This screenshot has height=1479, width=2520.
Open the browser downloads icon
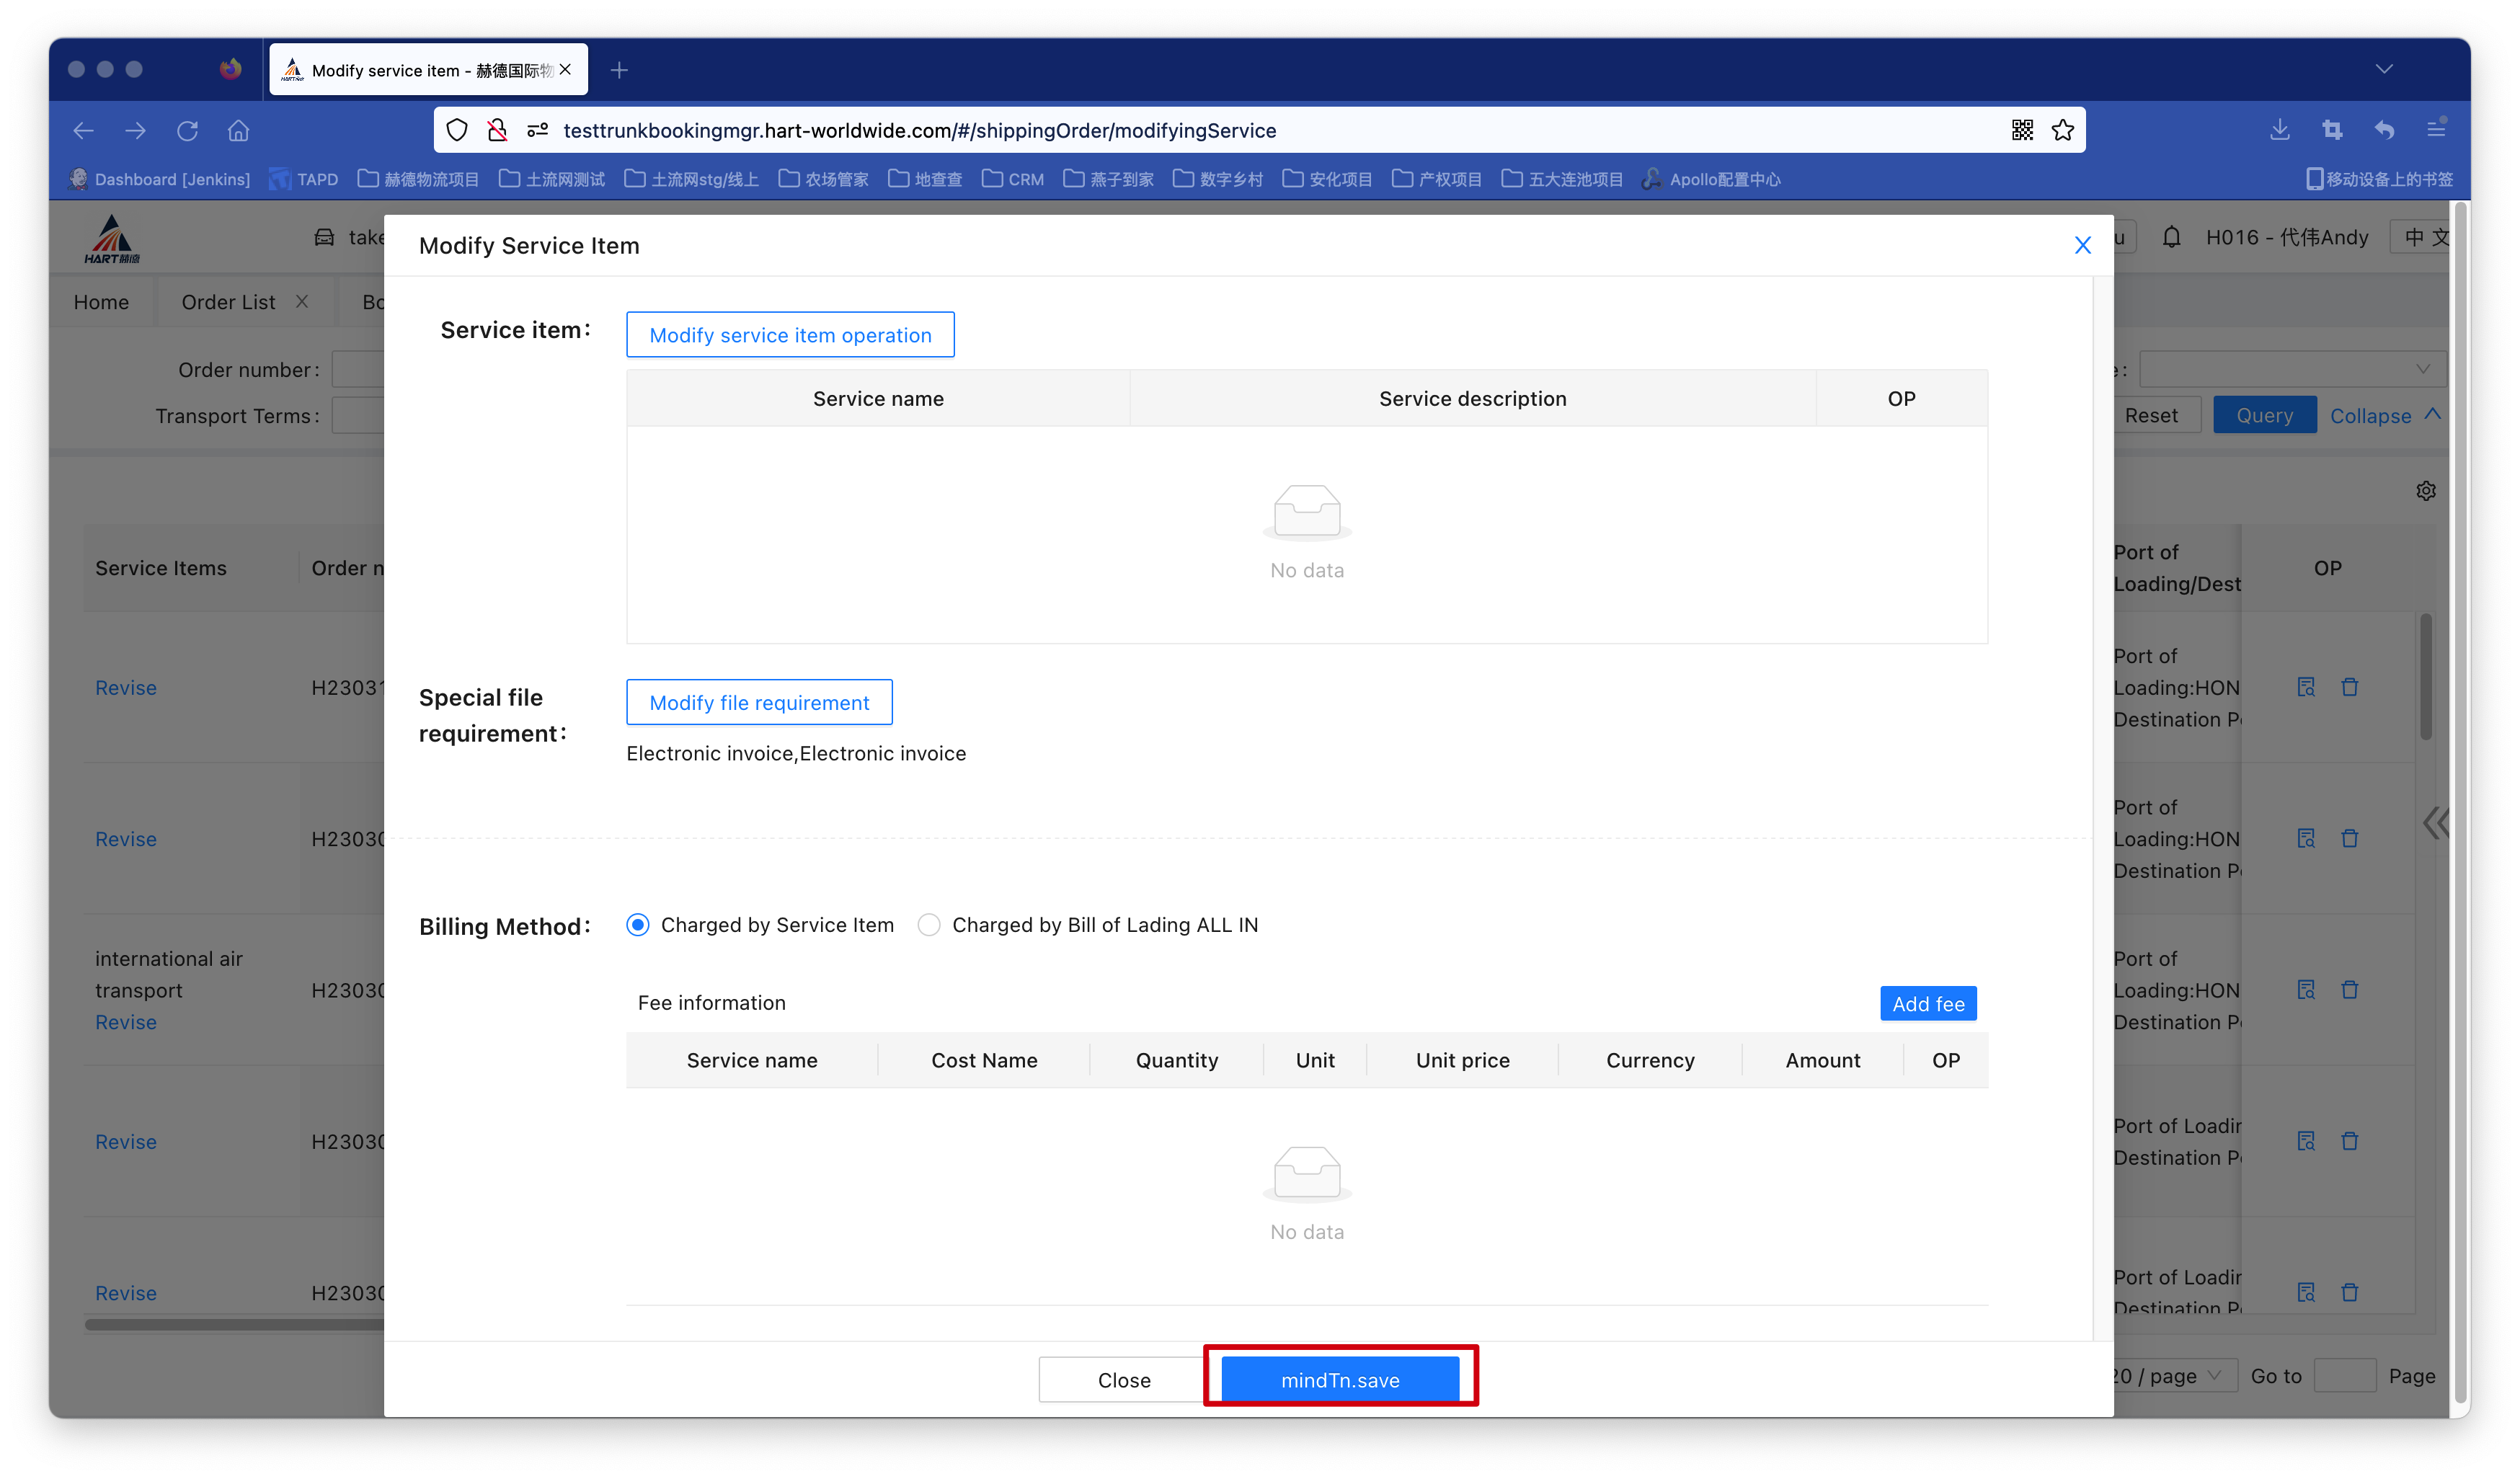[x=2279, y=130]
